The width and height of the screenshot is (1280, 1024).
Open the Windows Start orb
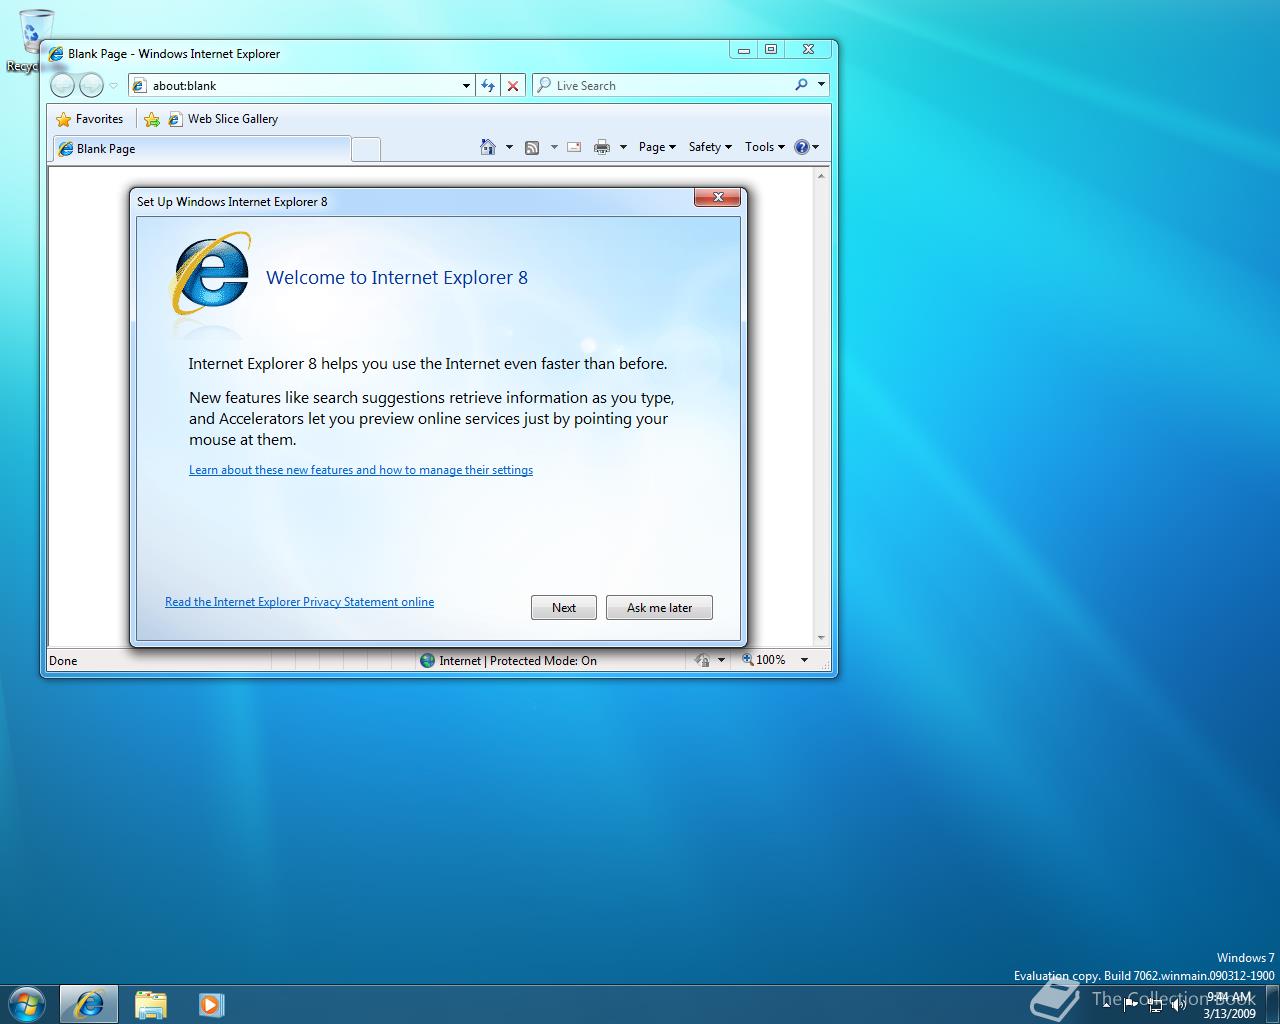pyautogui.click(x=27, y=1004)
